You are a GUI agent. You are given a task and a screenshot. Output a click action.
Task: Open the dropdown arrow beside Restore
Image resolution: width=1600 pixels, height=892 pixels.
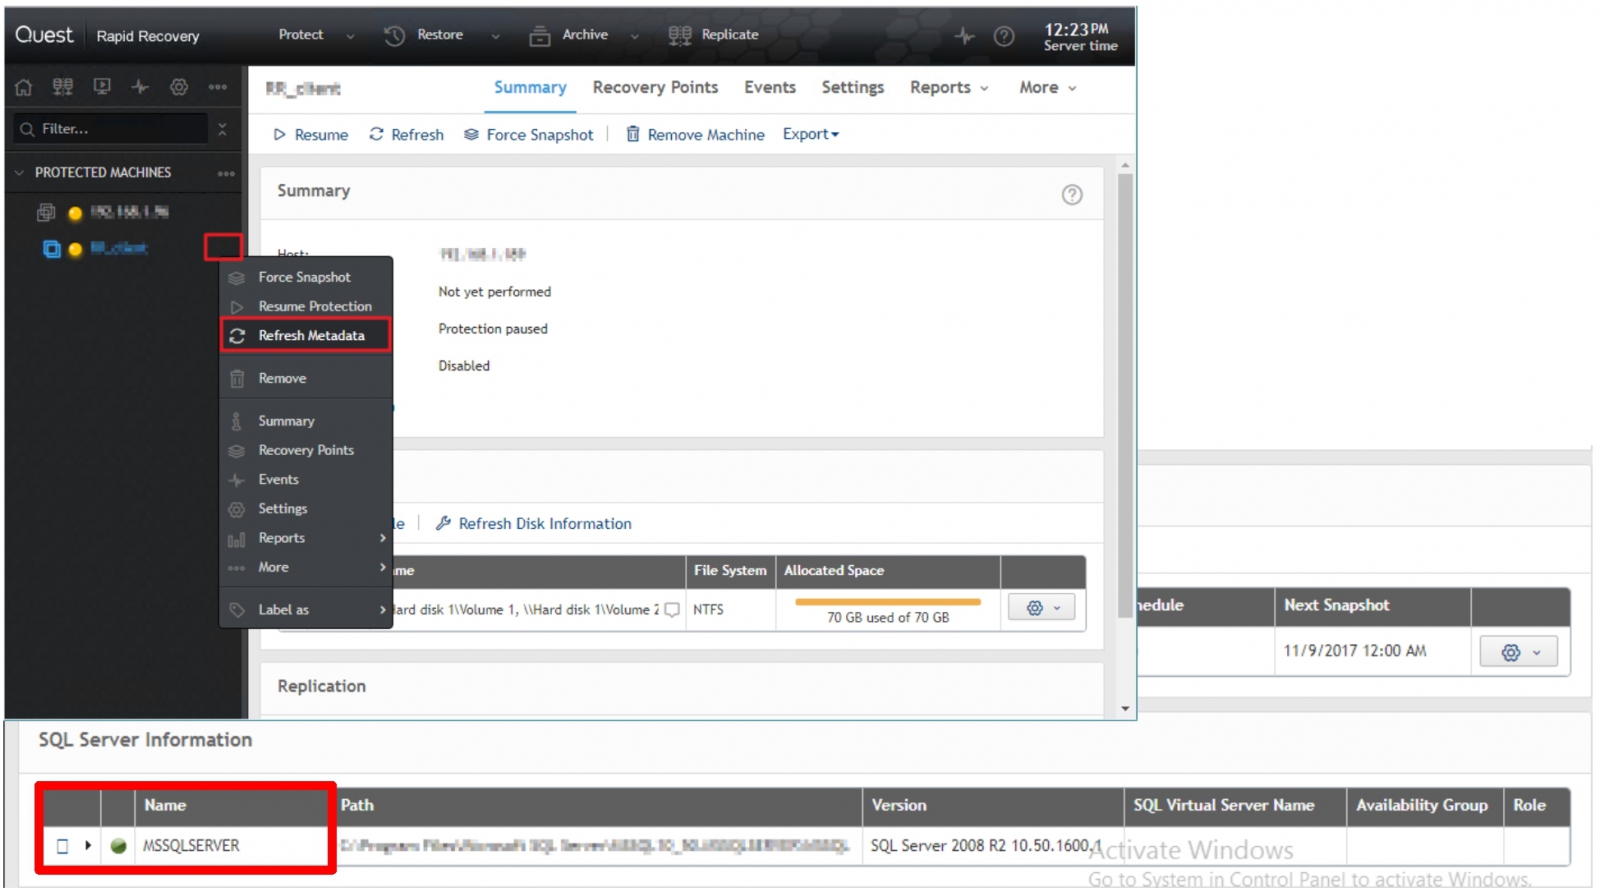tap(495, 36)
